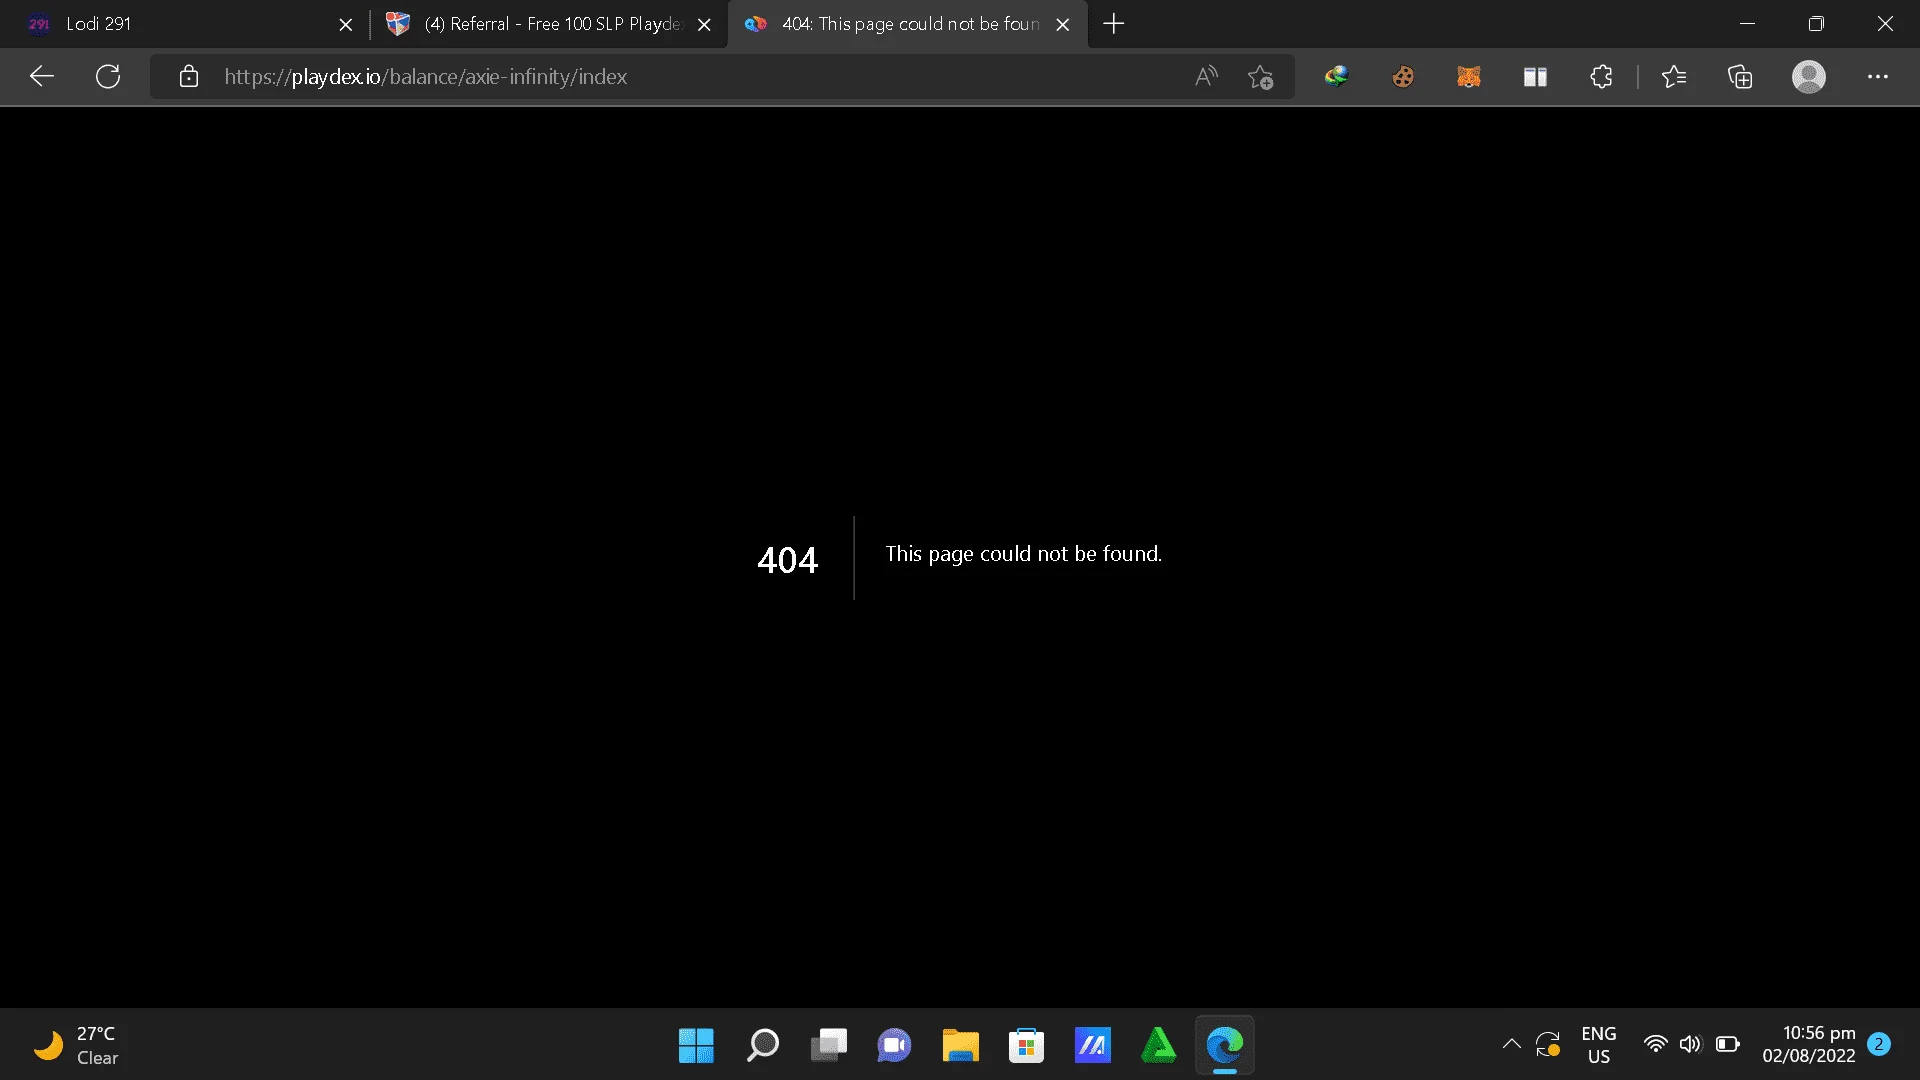1920x1080 pixels.
Task: Select the 404 page not found tab
Action: tap(907, 24)
